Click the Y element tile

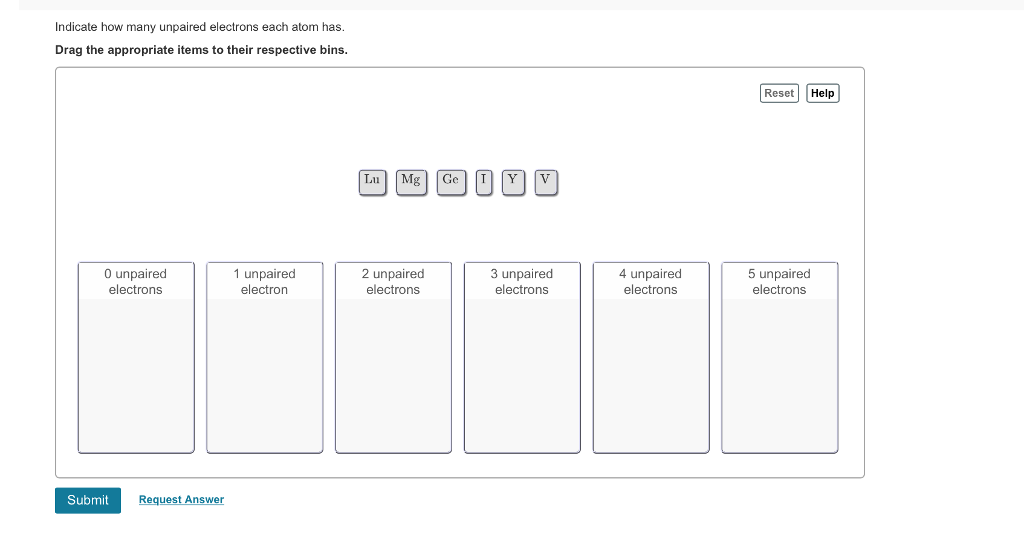[513, 181]
